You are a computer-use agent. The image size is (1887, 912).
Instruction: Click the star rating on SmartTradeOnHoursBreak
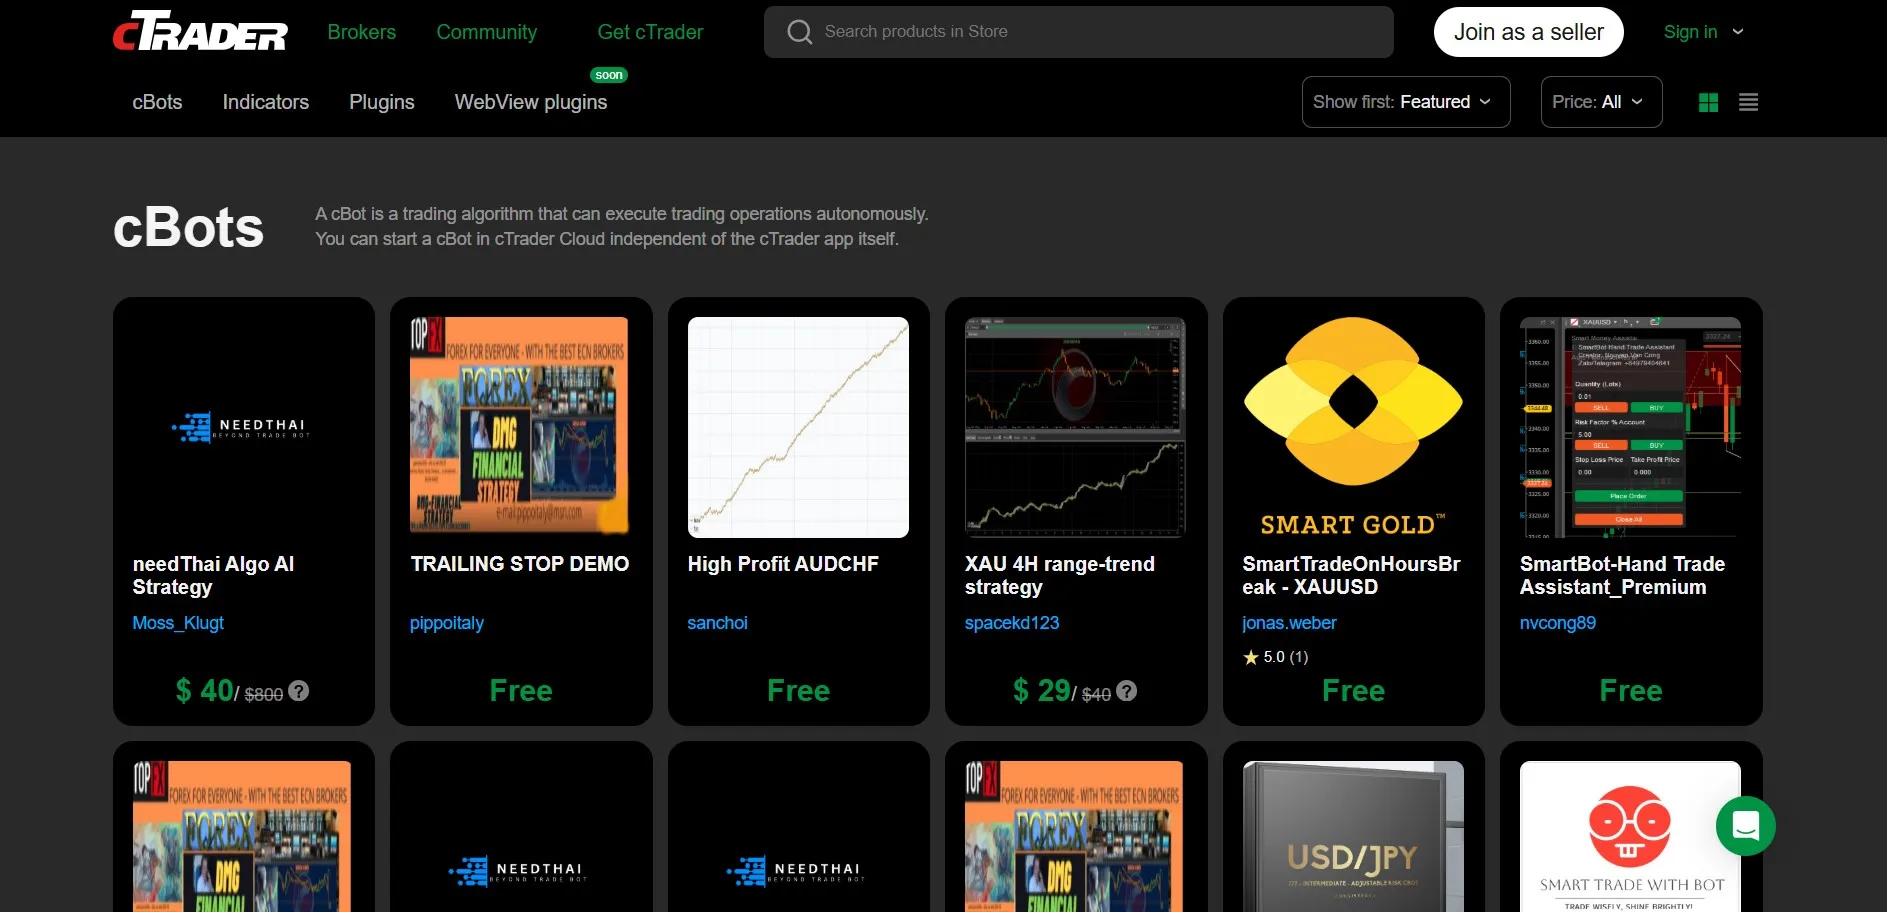point(1275,657)
